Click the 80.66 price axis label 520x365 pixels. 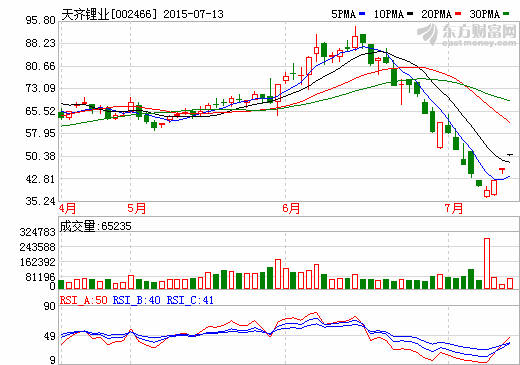(x=41, y=66)
